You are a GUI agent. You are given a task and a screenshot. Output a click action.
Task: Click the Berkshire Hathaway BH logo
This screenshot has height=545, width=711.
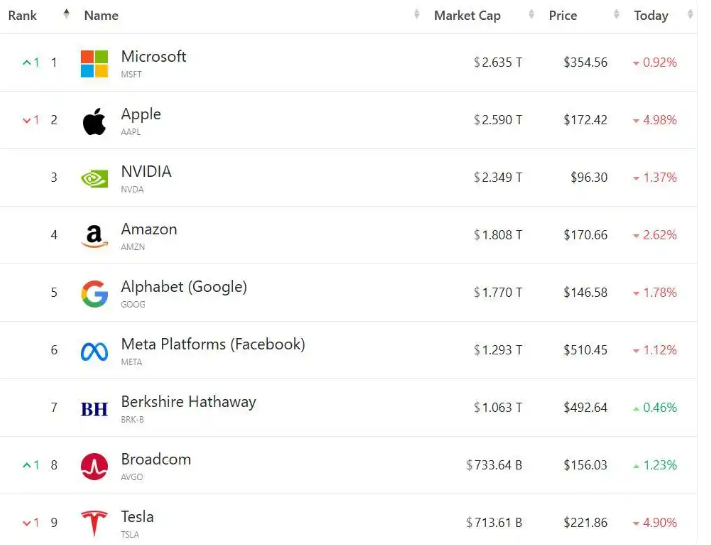click(94, 409)
